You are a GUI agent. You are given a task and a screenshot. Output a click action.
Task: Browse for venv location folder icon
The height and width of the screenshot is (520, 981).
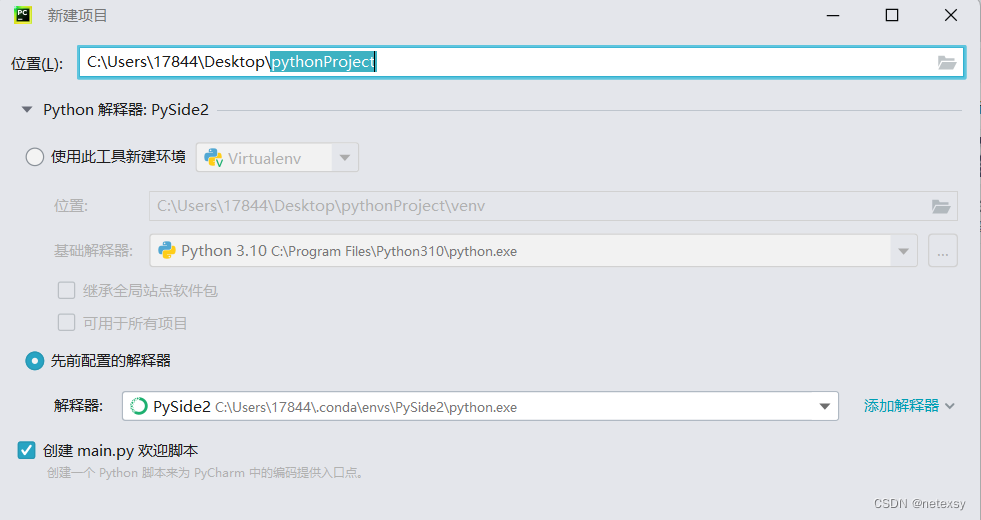click(x=941, y=206)
